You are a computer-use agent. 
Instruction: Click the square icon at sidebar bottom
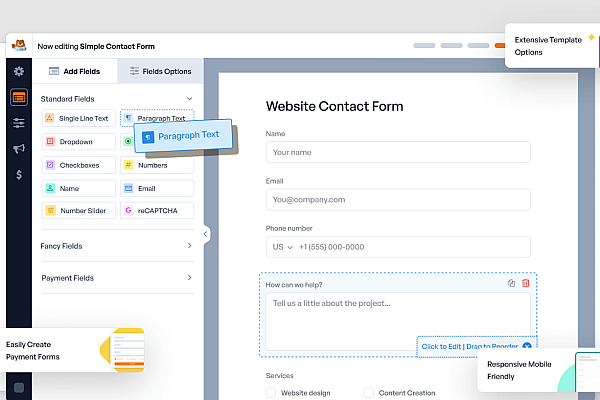(x=19, y=388)
